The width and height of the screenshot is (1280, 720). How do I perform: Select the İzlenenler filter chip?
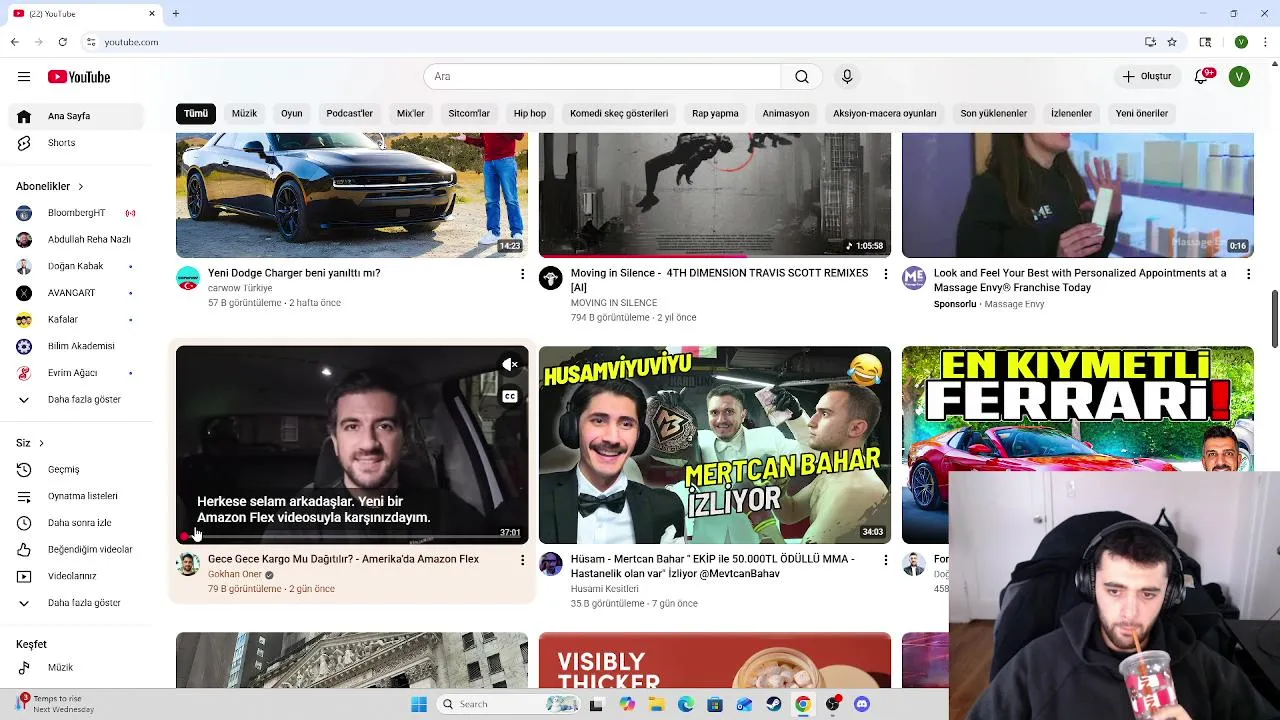coord(1071,113)
